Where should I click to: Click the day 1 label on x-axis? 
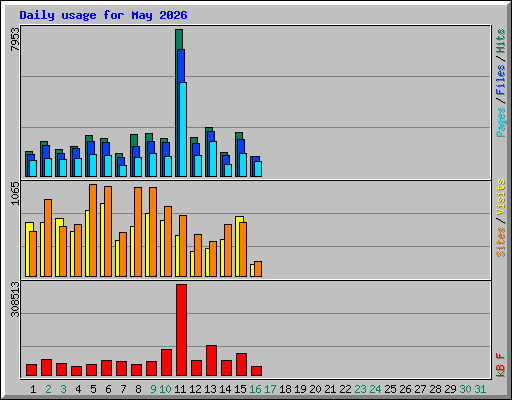click(x=33, y=389)
